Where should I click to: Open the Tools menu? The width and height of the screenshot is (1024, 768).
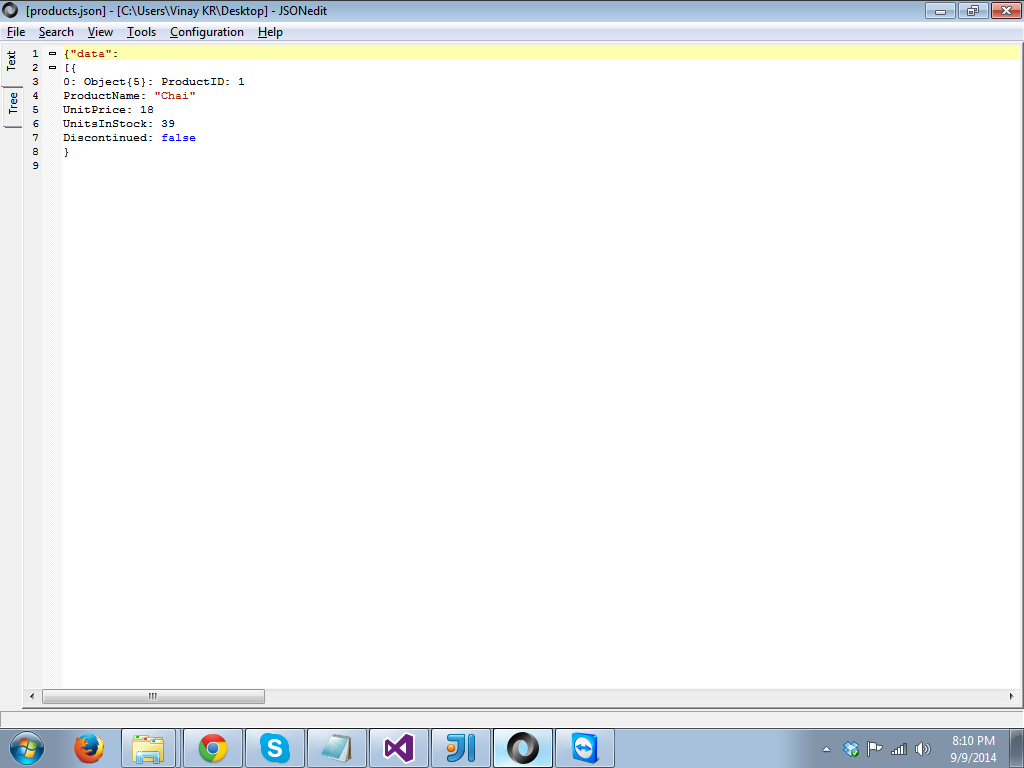[141, 32]
